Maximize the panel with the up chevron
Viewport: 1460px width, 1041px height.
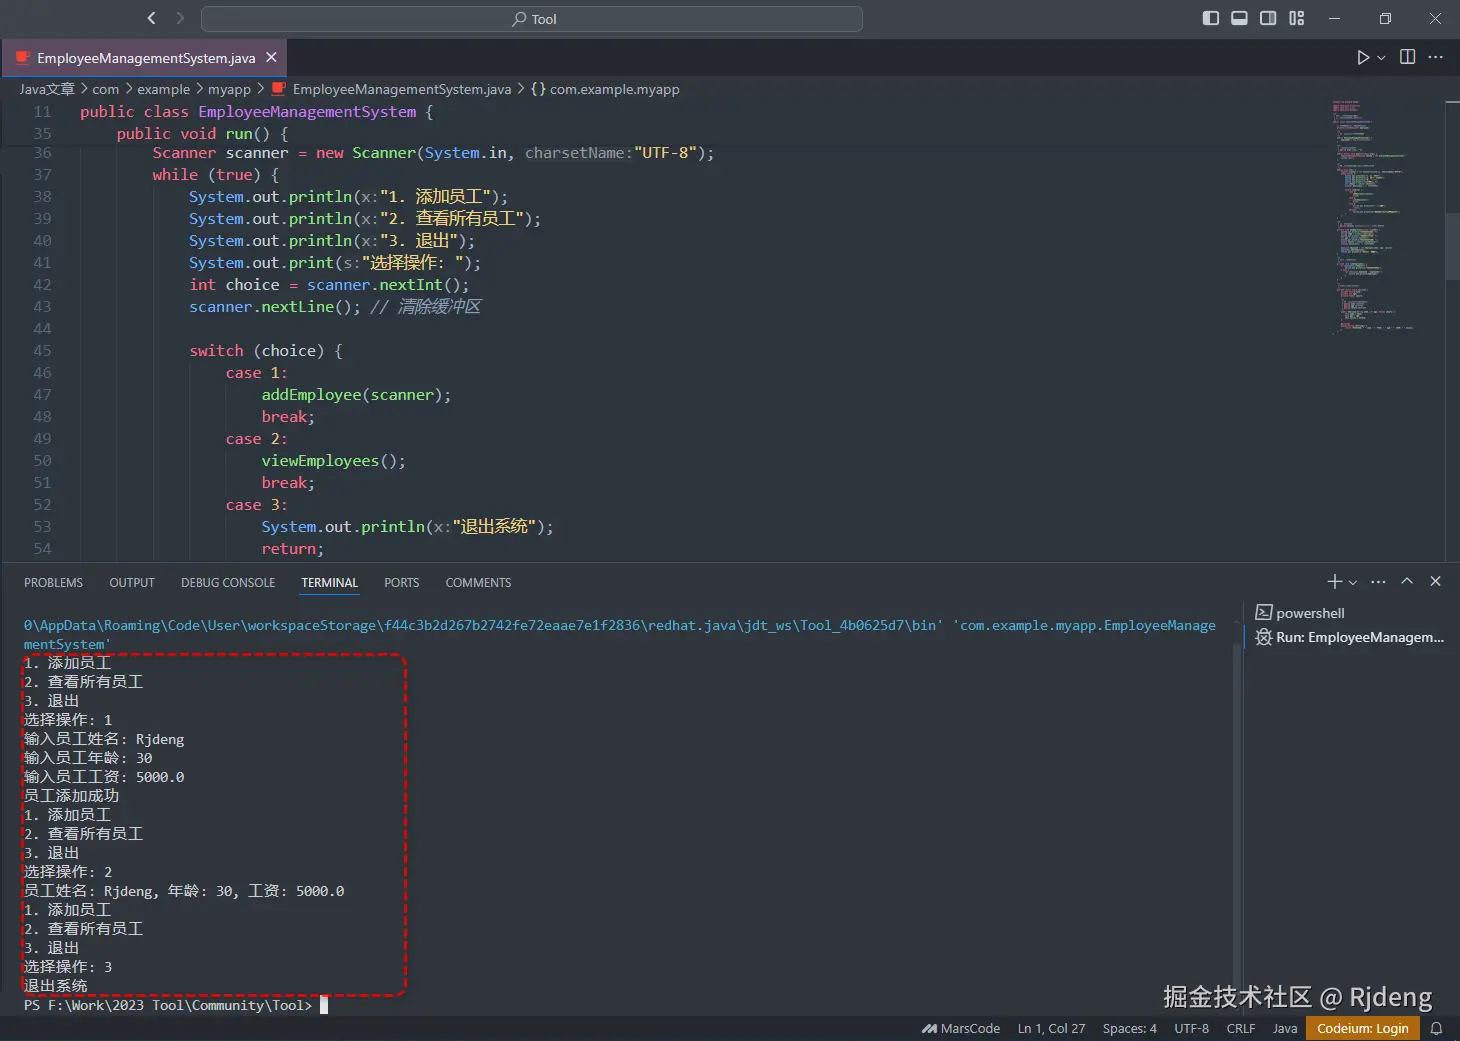tap(1407, 581)
